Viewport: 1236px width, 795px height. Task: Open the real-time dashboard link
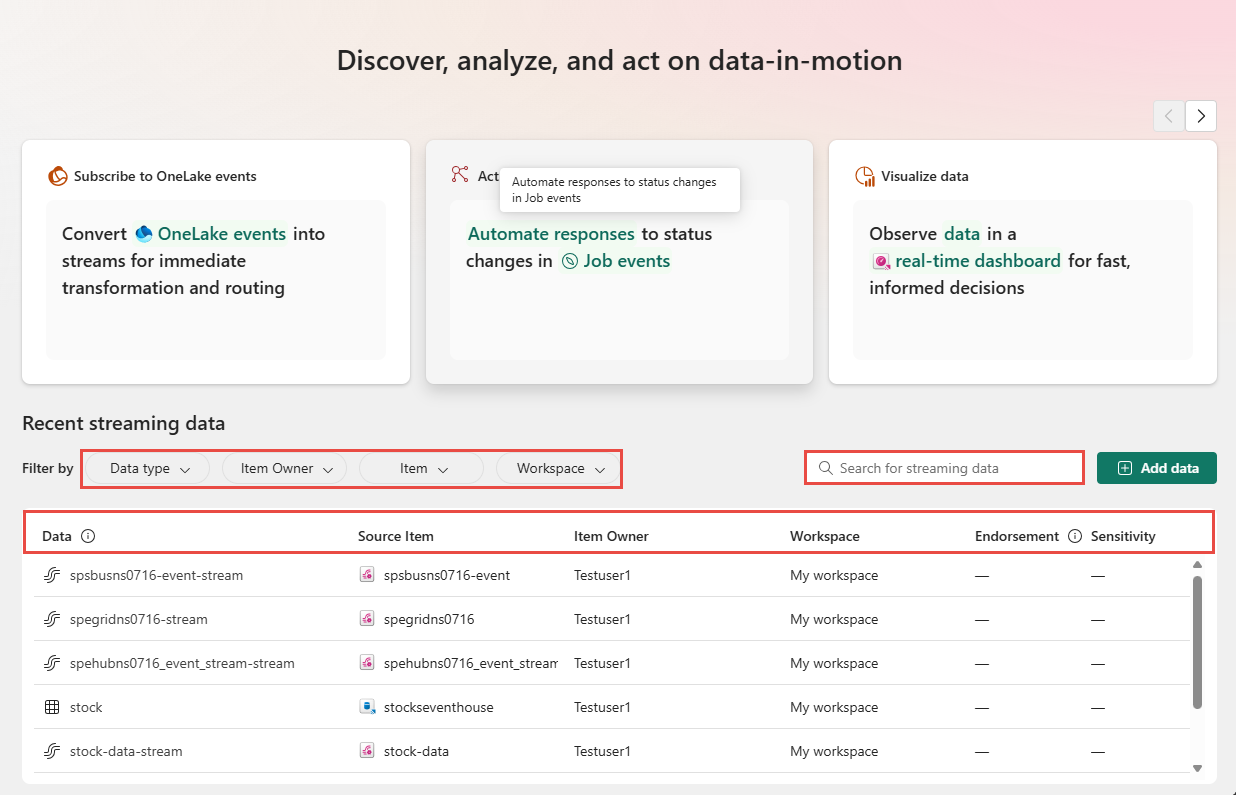point(977,261)
